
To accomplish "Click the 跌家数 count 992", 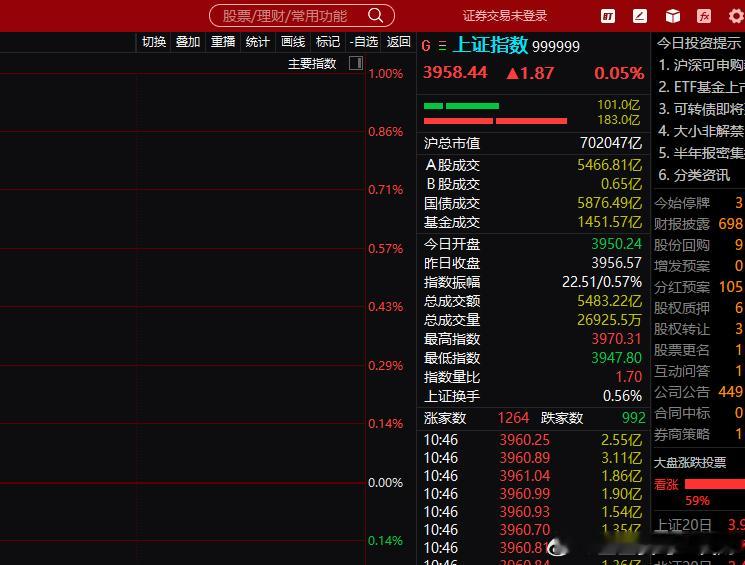I will coord(633,418).
